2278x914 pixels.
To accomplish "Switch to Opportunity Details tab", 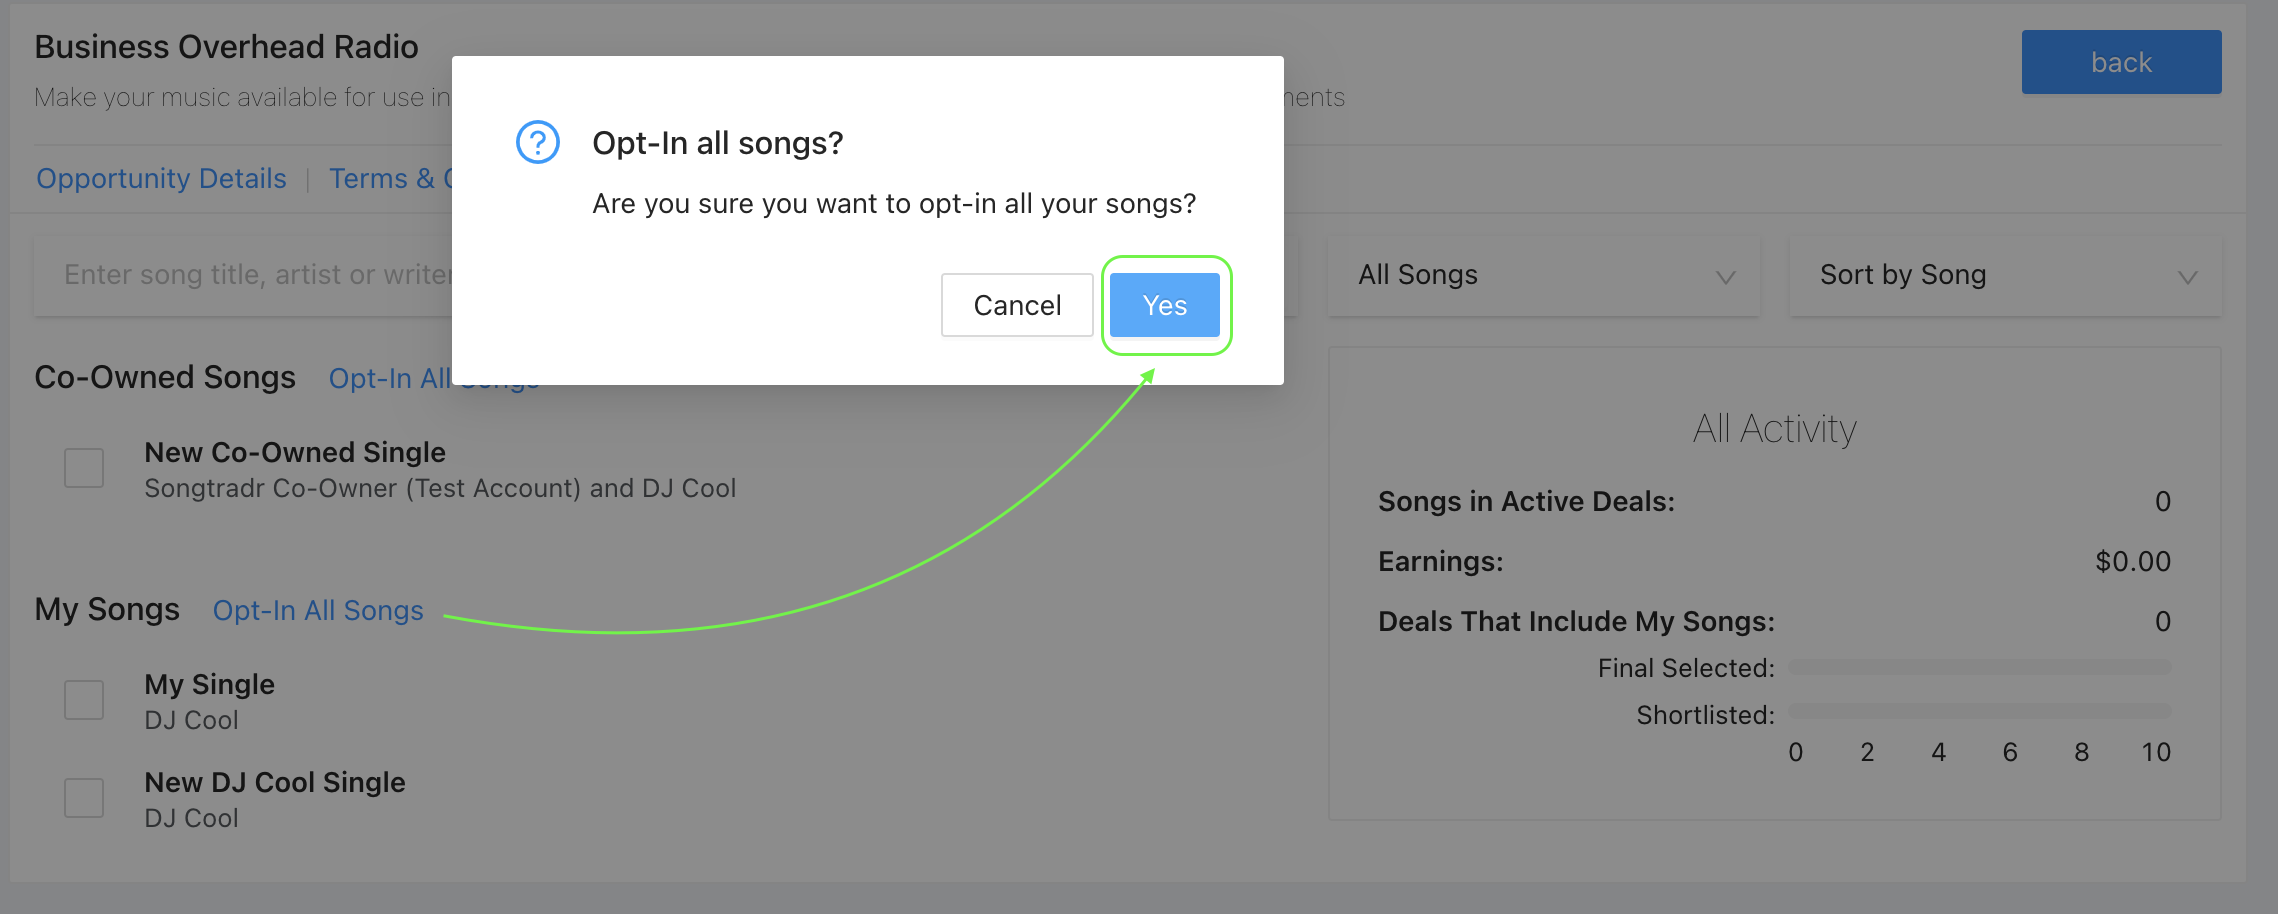I will coord(161,178).
